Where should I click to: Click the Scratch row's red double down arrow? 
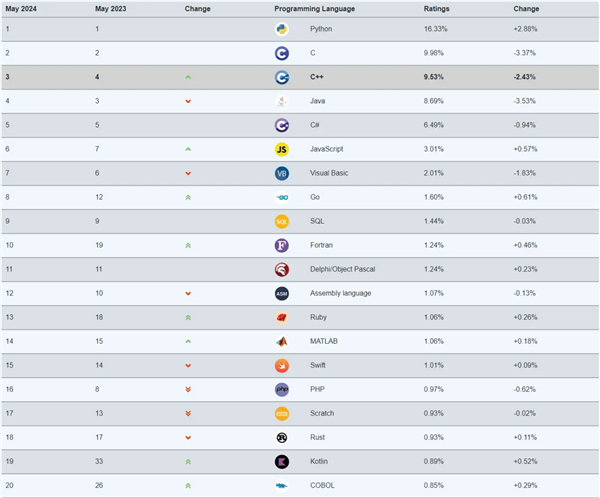pyautogui.click(x=188, y=413)
